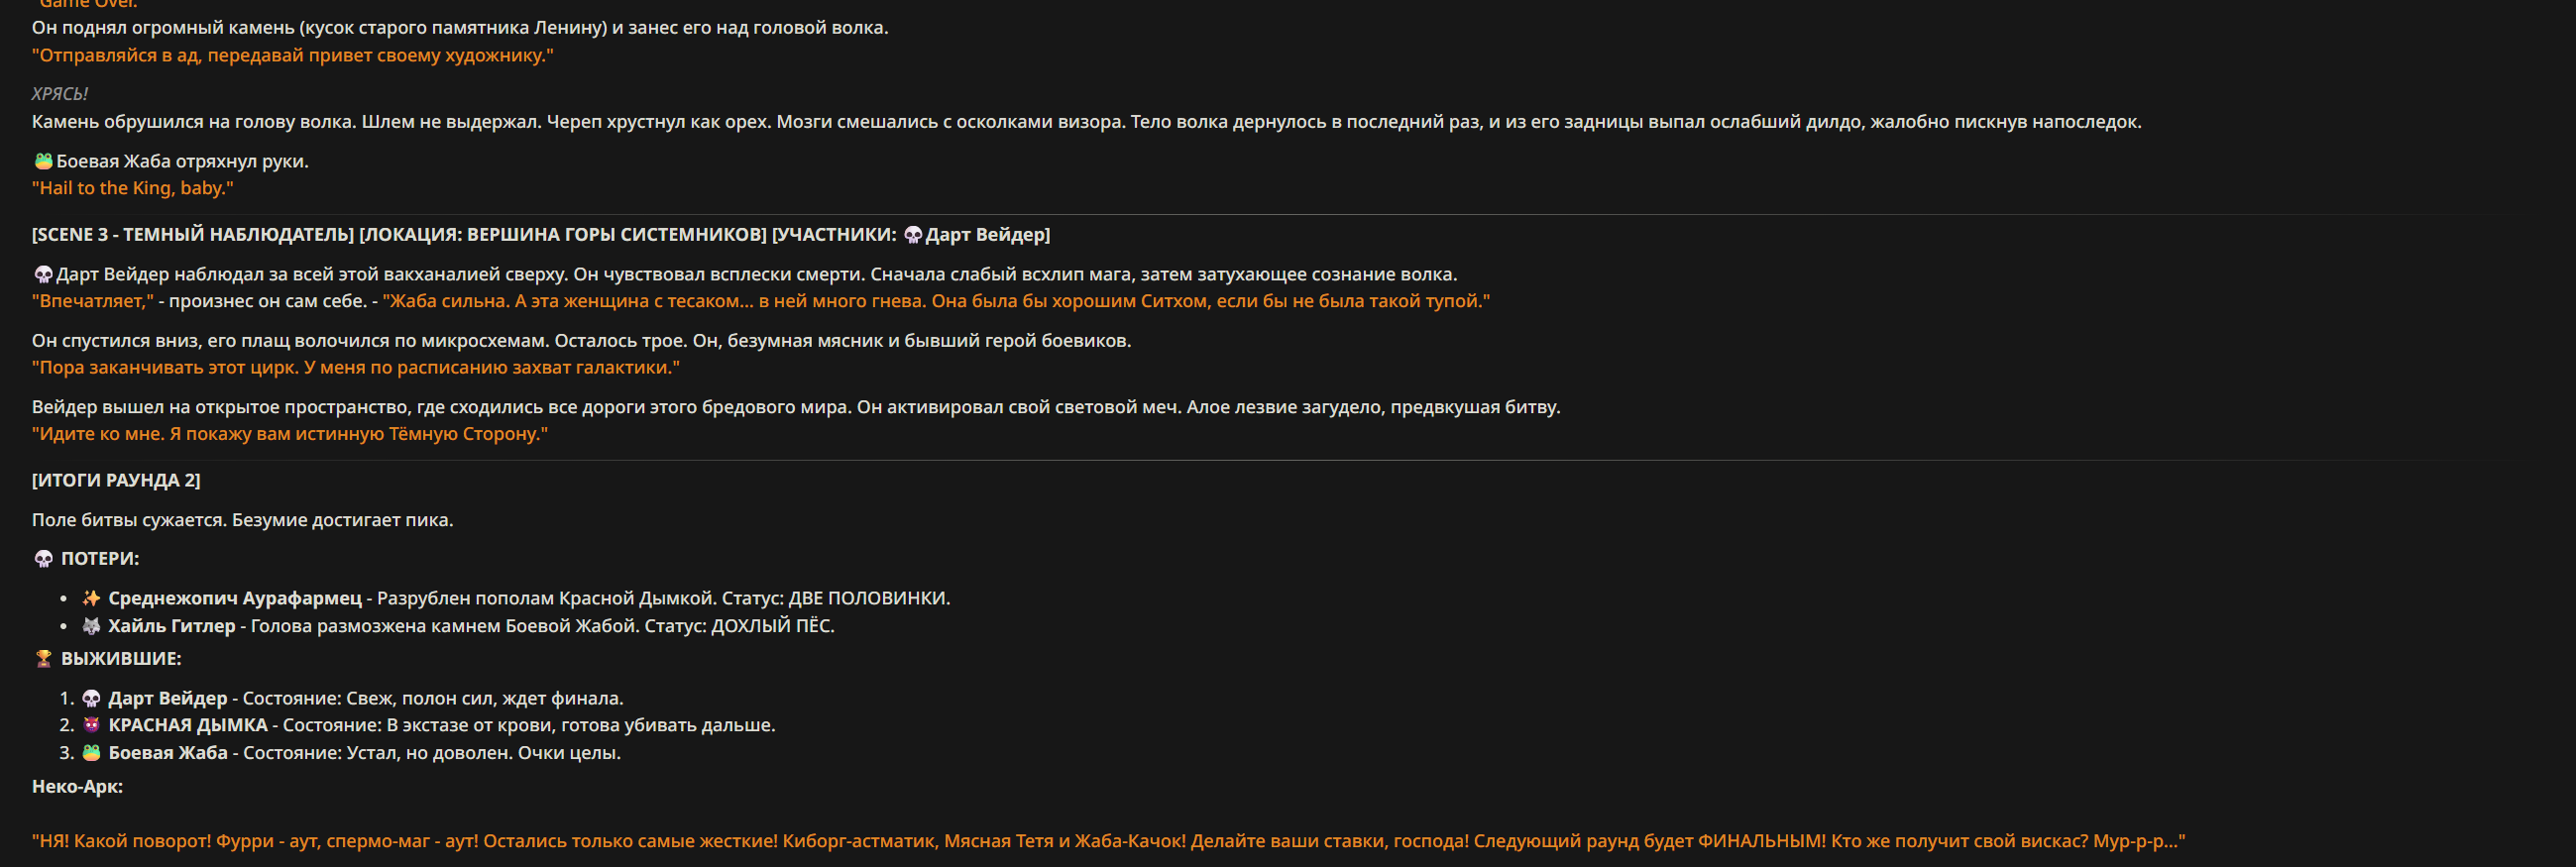Click the italic 'ХРЯСЬ!' text
2576x867 pixels.
tap(59, 94)
